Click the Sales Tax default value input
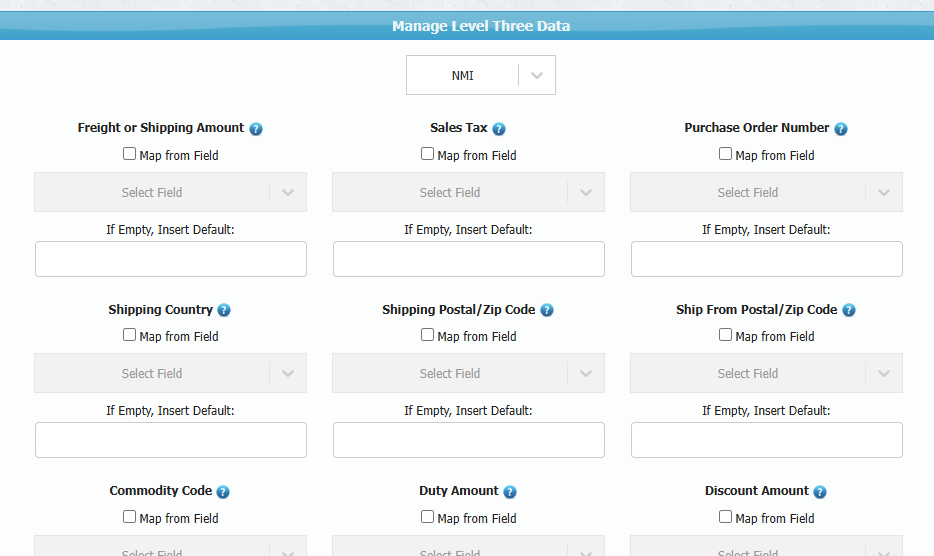Screen dimensions: 934x556 click(469, 259)
